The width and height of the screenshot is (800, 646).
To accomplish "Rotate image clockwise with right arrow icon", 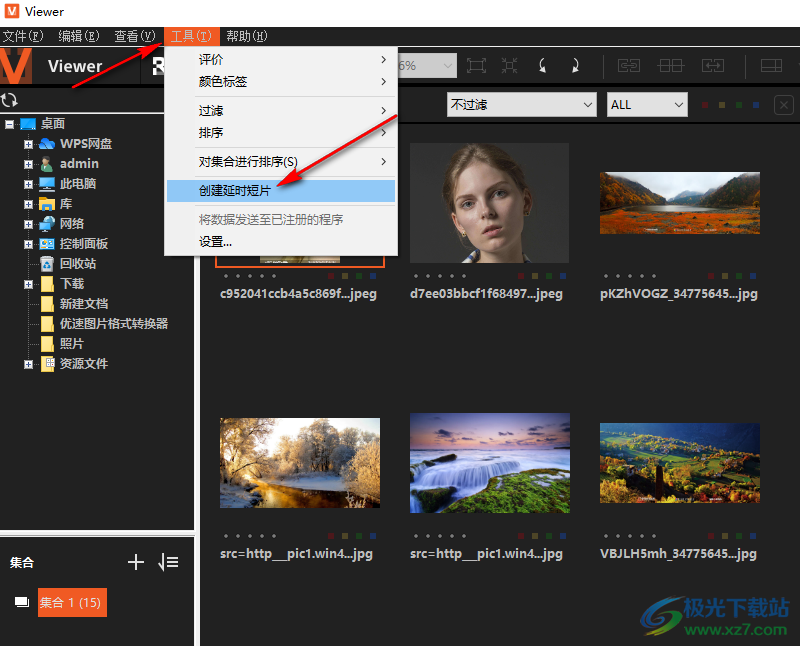I will [575, 65].
